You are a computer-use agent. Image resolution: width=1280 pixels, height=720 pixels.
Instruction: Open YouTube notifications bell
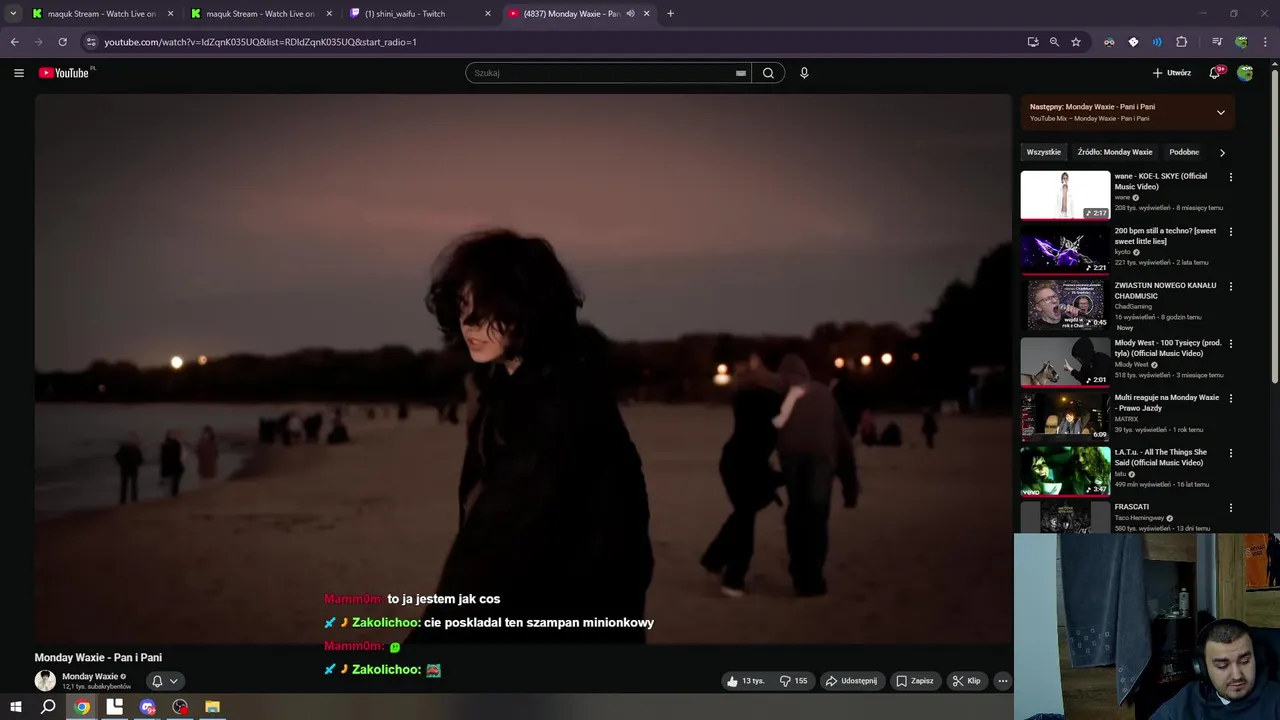(x=1215, y=73)
